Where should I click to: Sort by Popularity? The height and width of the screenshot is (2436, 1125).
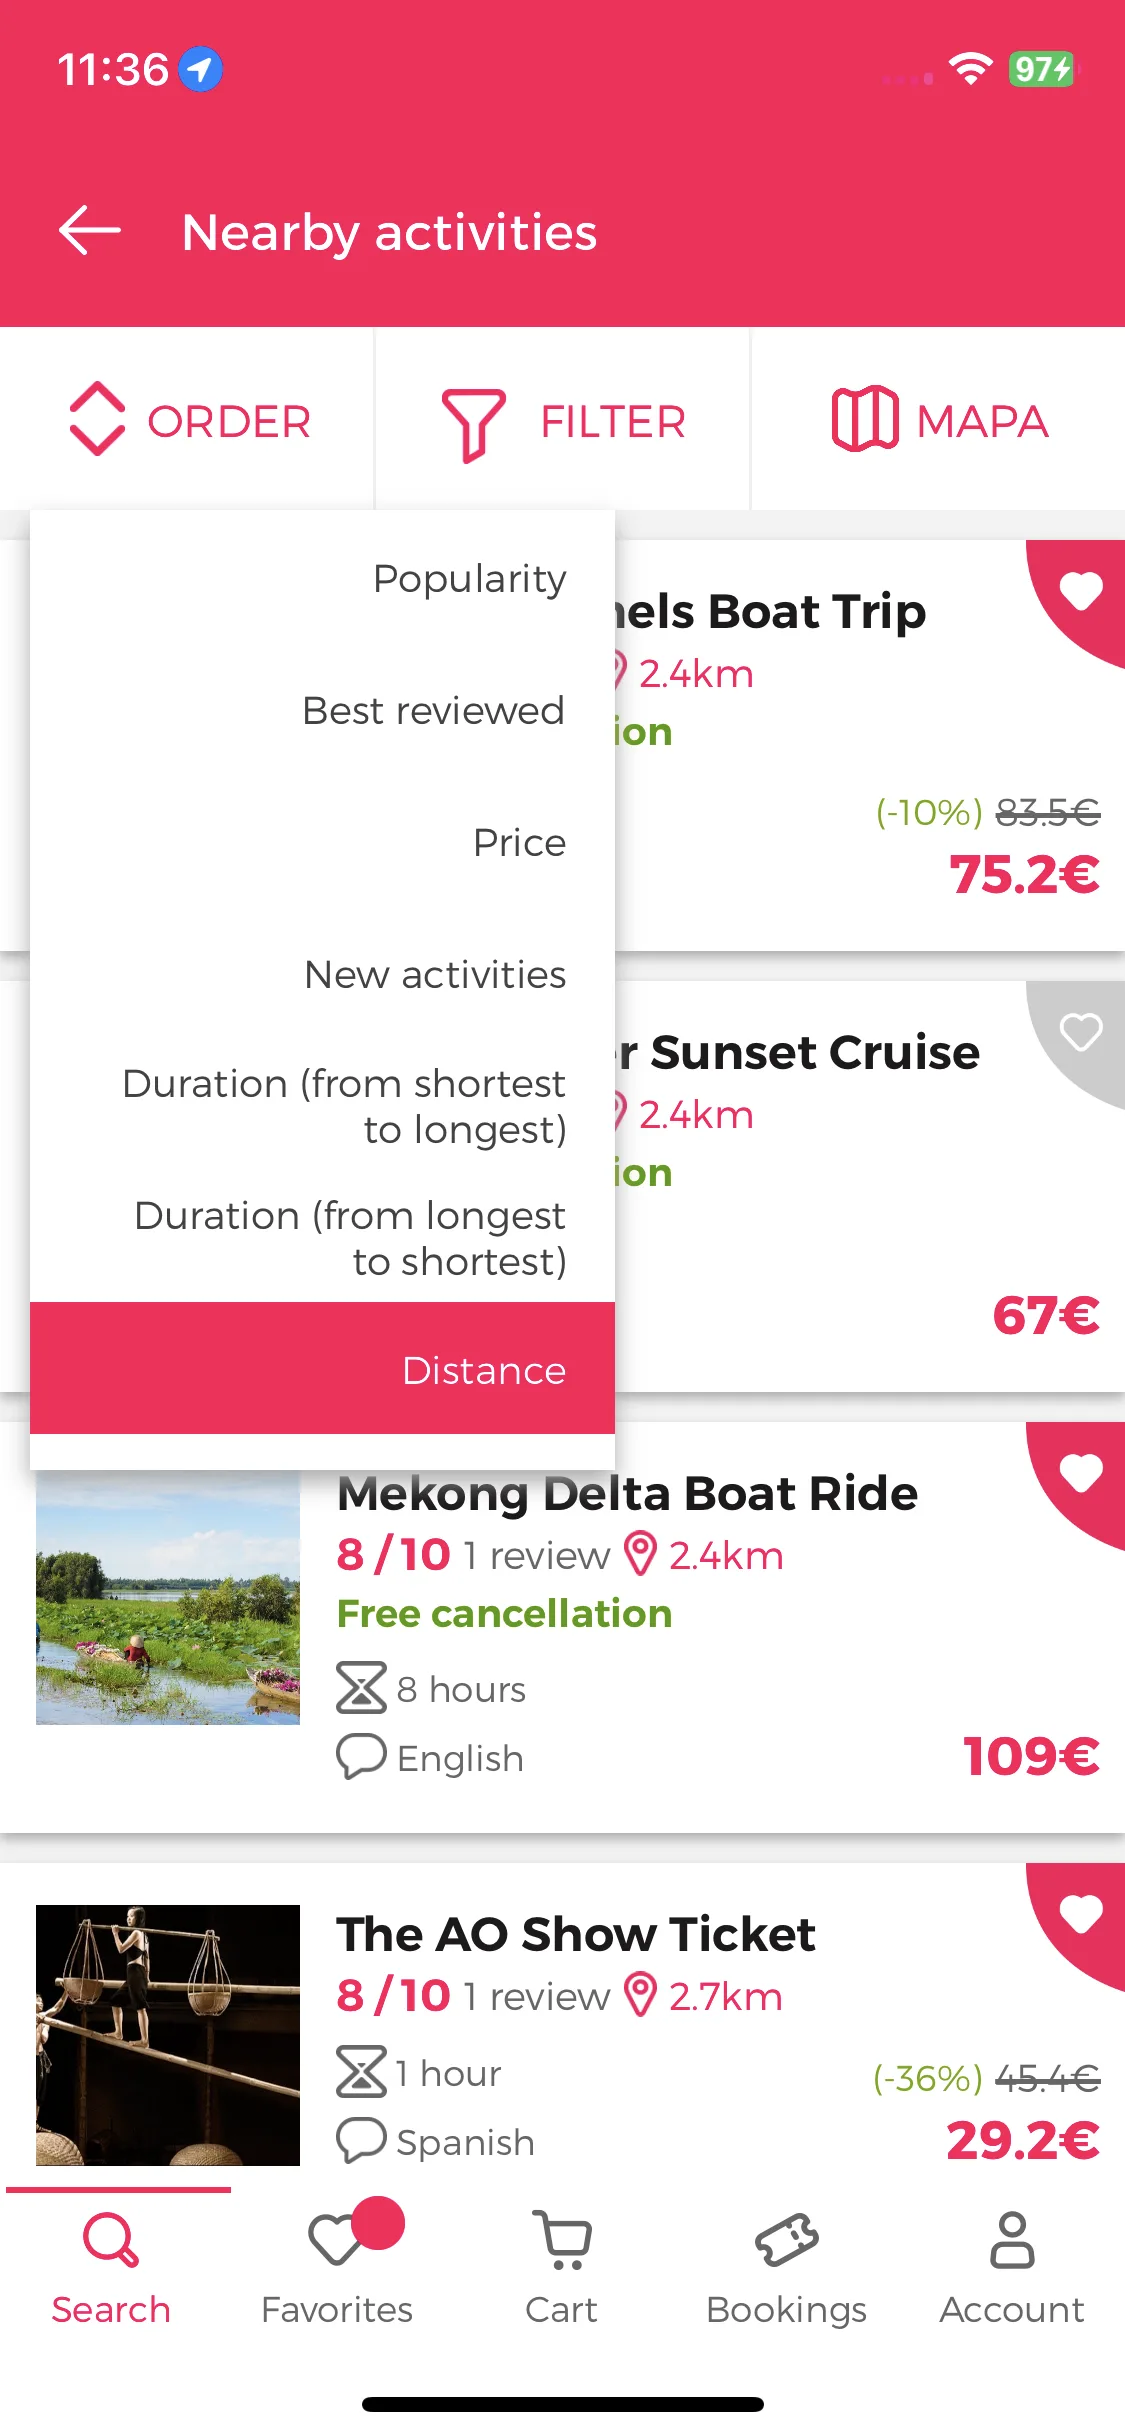pyautogui.click(x=322, y=578)
